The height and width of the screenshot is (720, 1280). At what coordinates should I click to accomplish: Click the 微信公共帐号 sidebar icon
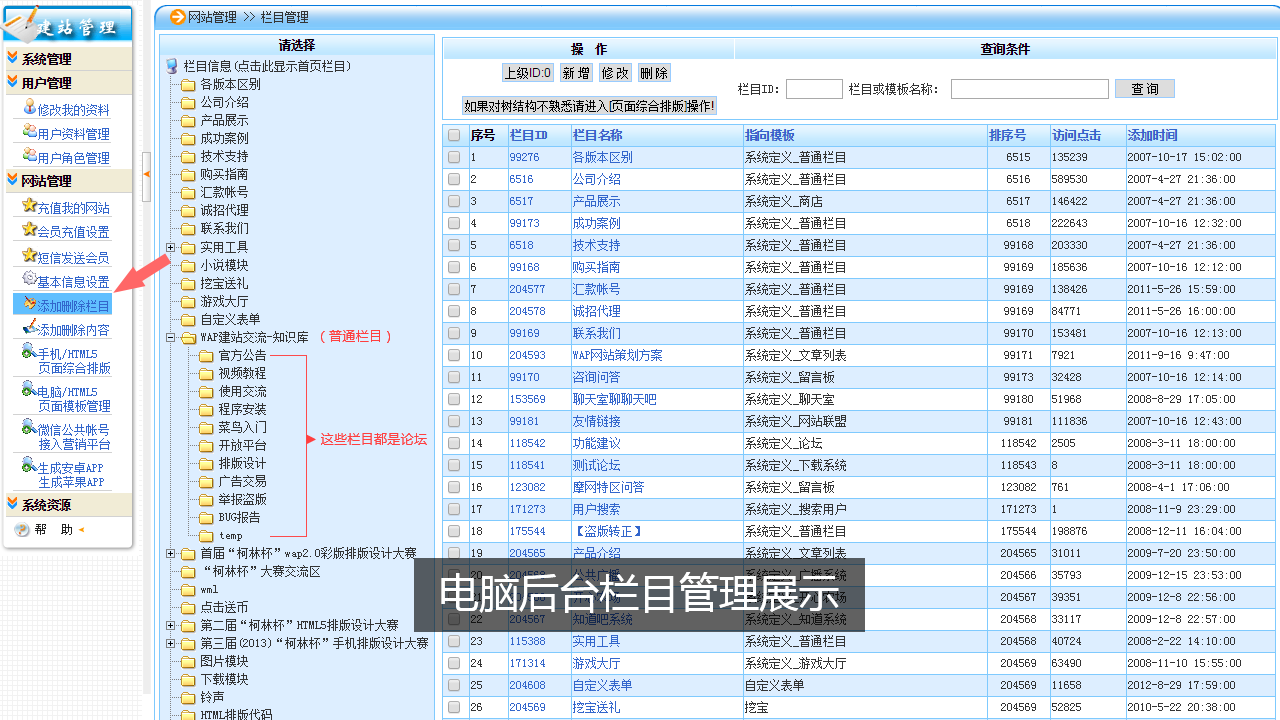(x=29, y=428)
